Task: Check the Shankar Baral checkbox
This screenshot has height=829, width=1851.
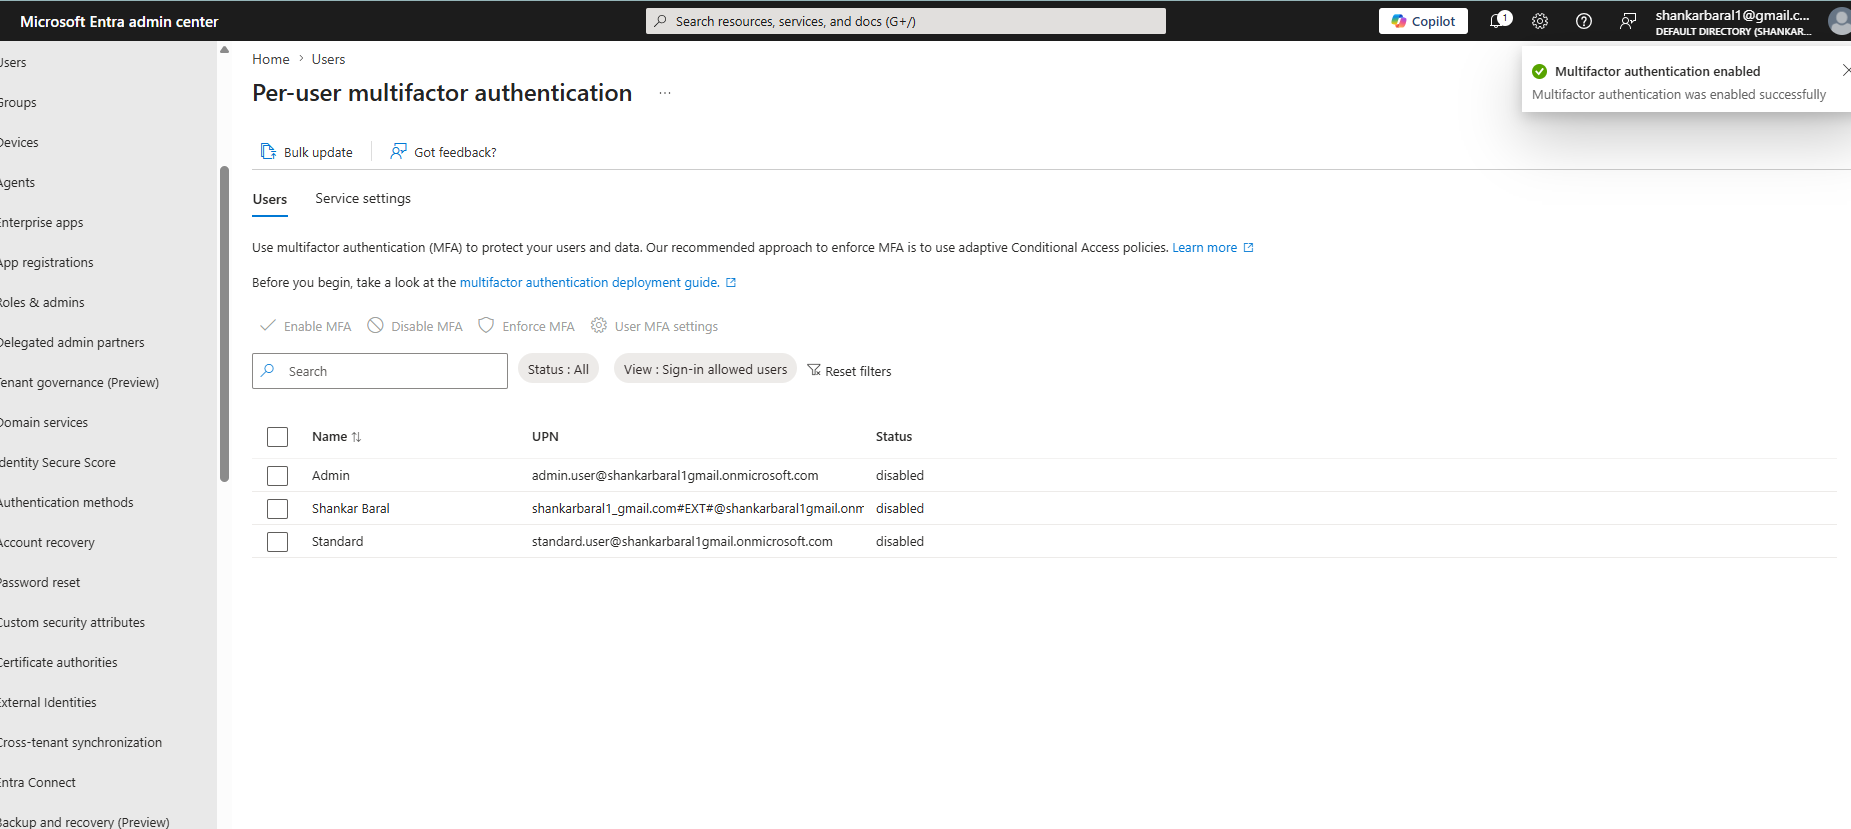Action: coord(278,509)
